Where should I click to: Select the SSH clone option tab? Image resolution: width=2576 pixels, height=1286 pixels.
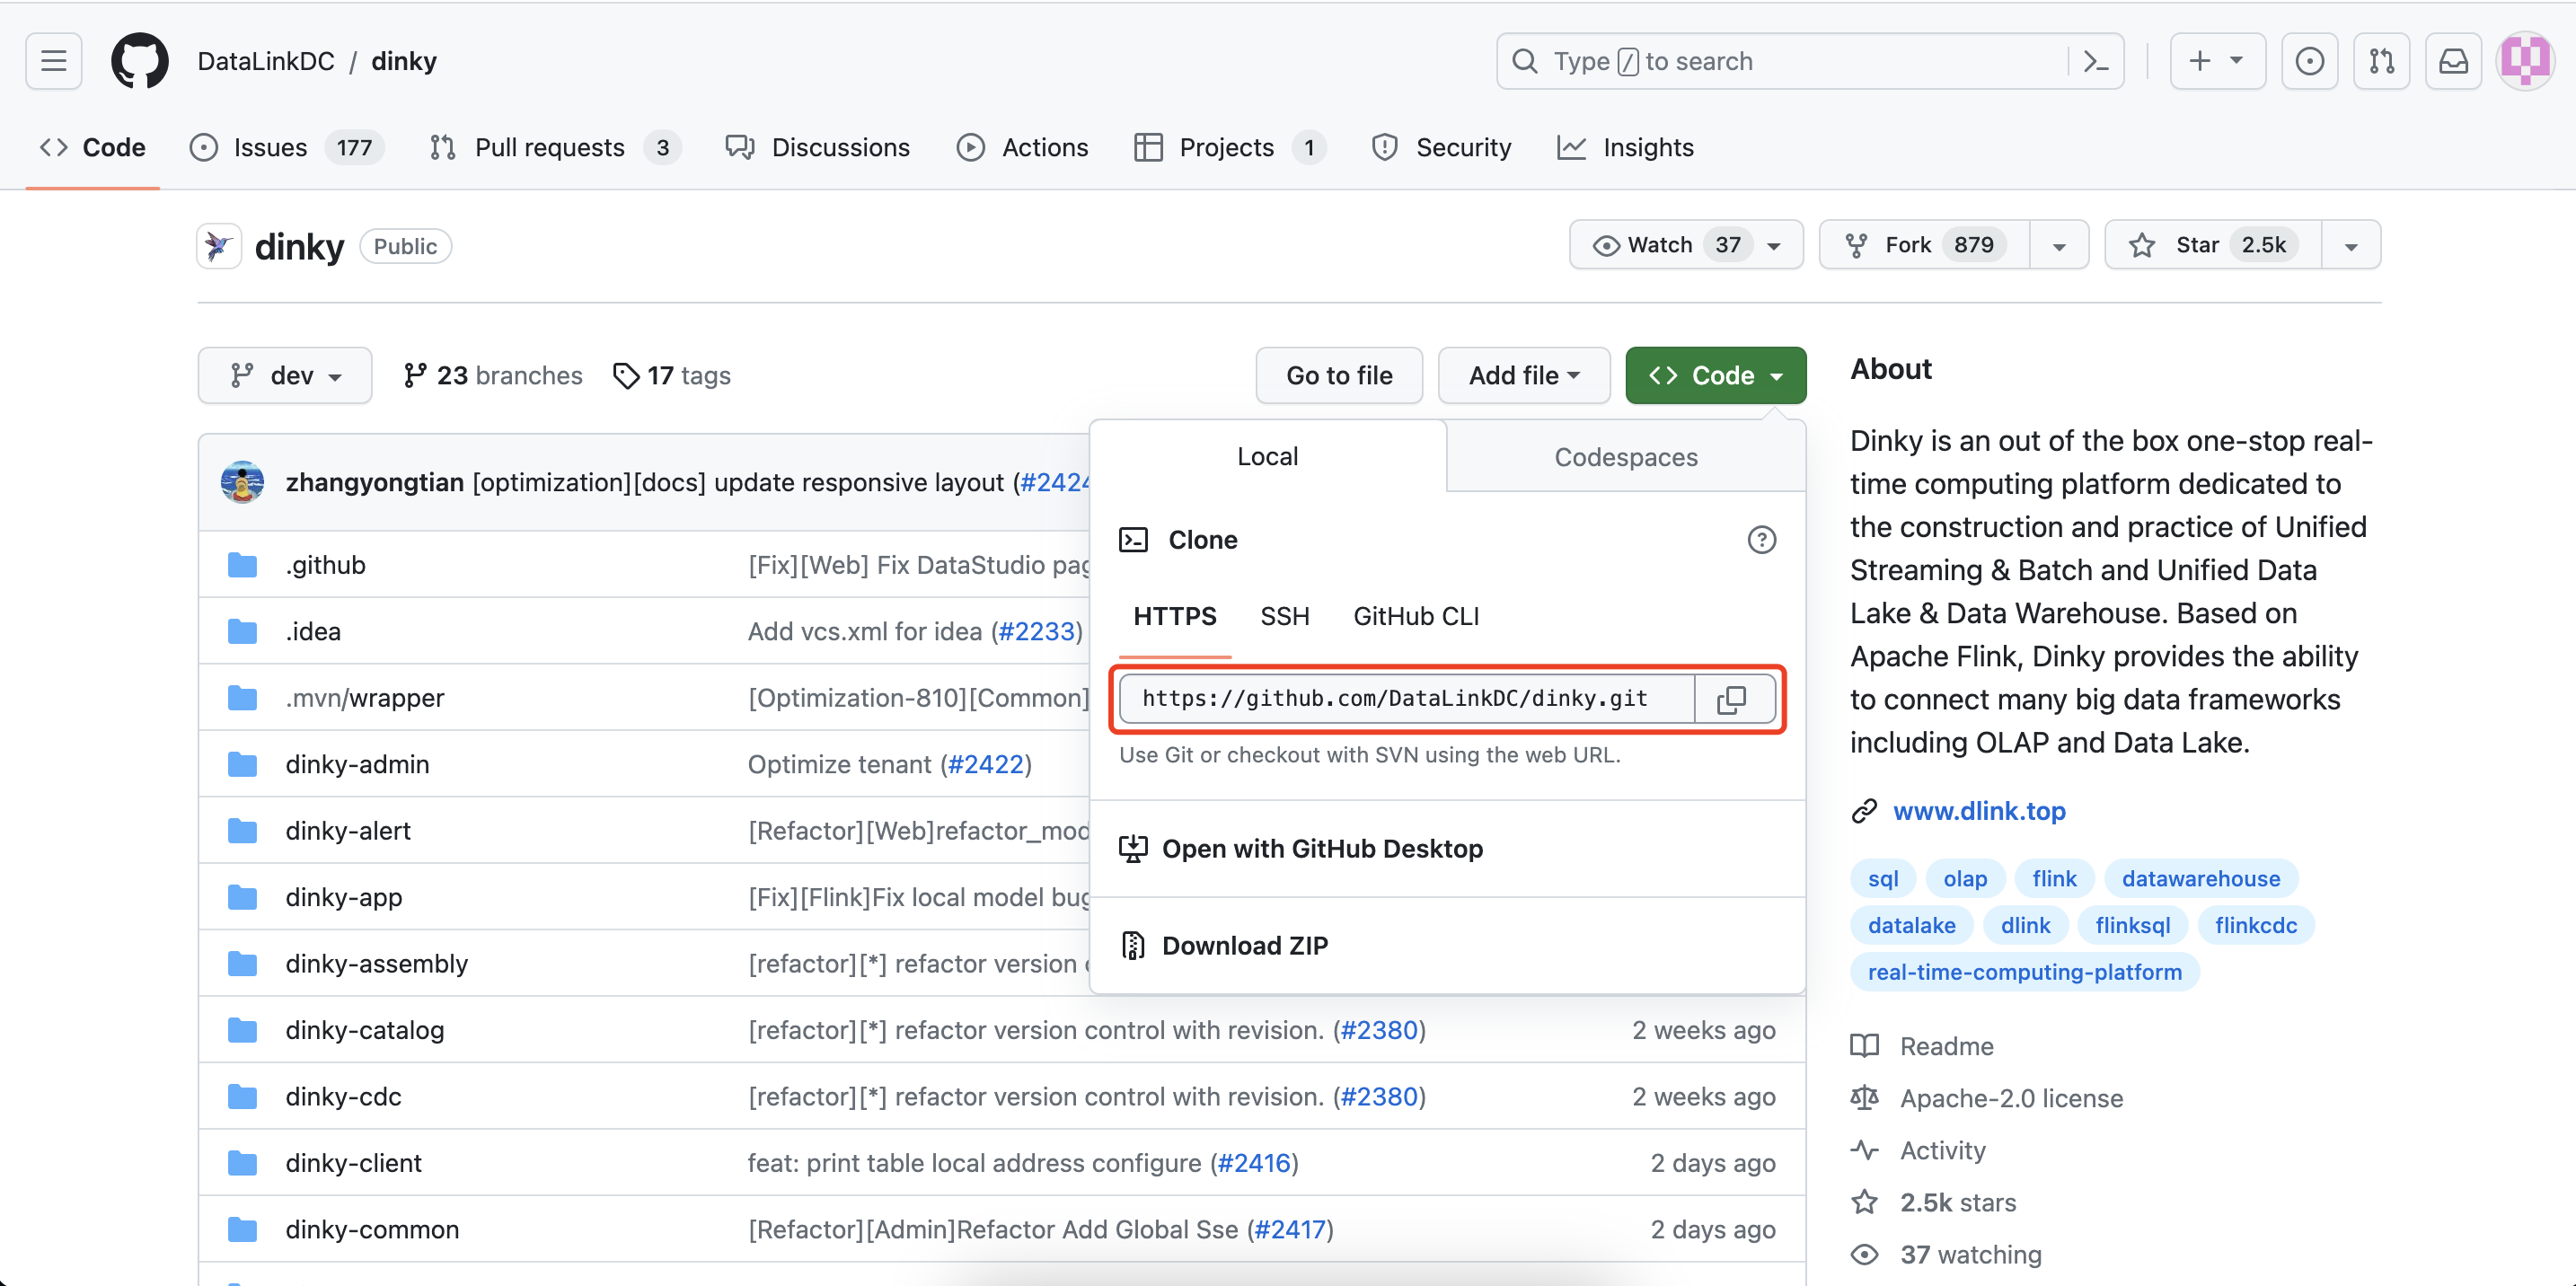[x=1284, y=616]
